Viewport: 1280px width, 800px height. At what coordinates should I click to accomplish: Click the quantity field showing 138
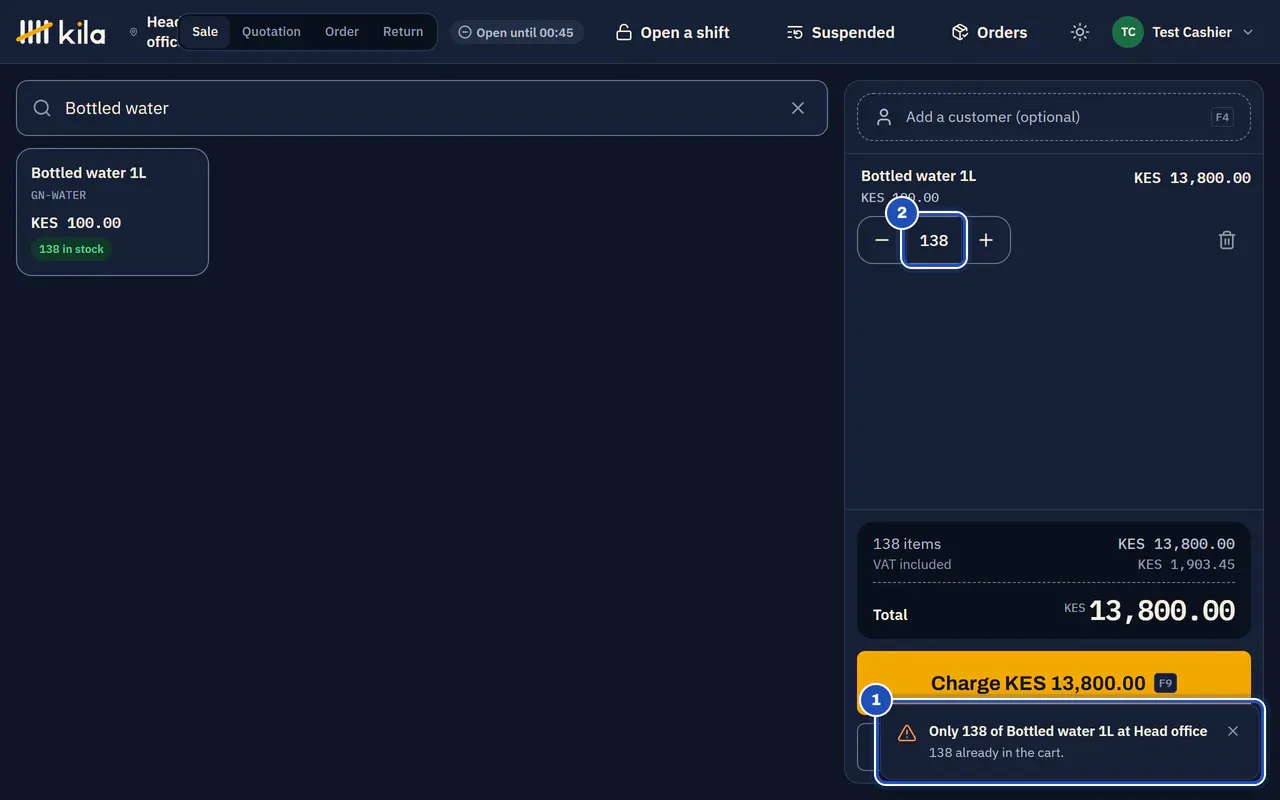coord(934,240)
